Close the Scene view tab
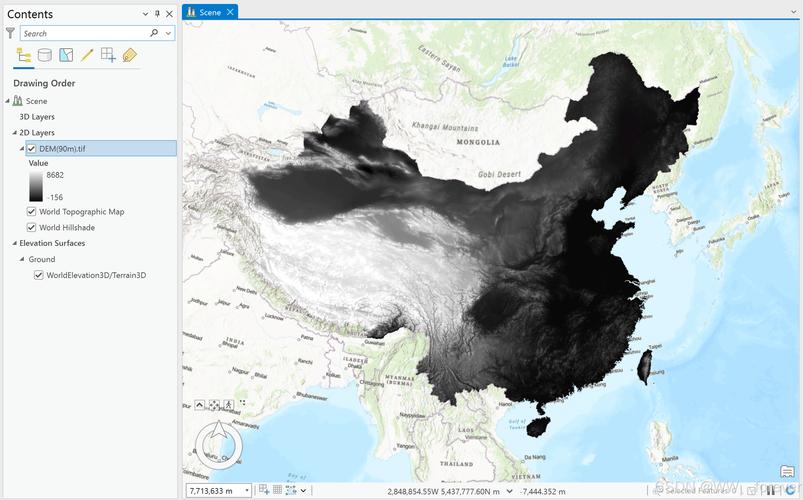803x500 pixels. [230, 12]
